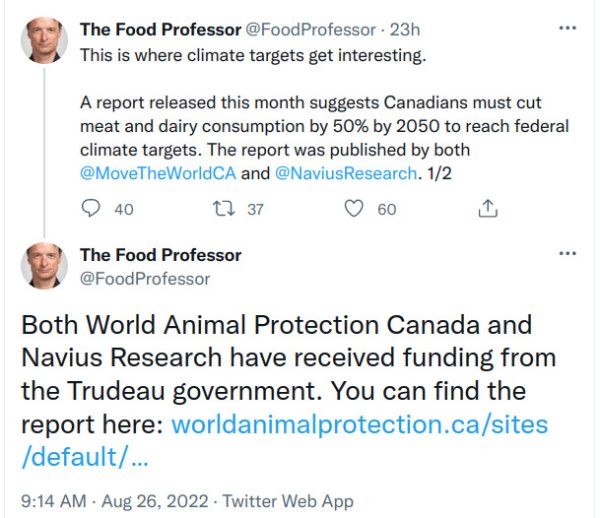This screenshot has height=518, width=600.
Task: Click the 37 retweet count
Action: point(255,209)
